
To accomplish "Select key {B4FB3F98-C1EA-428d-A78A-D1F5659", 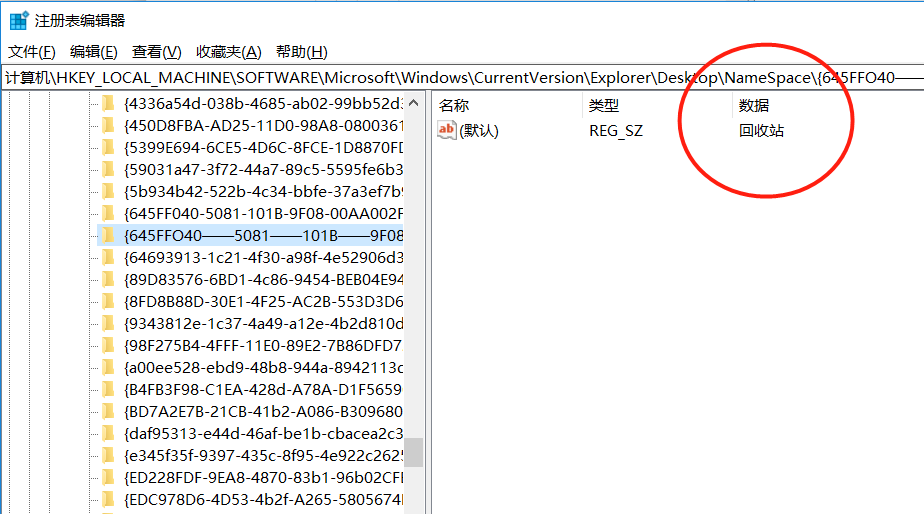I will 263,390.
